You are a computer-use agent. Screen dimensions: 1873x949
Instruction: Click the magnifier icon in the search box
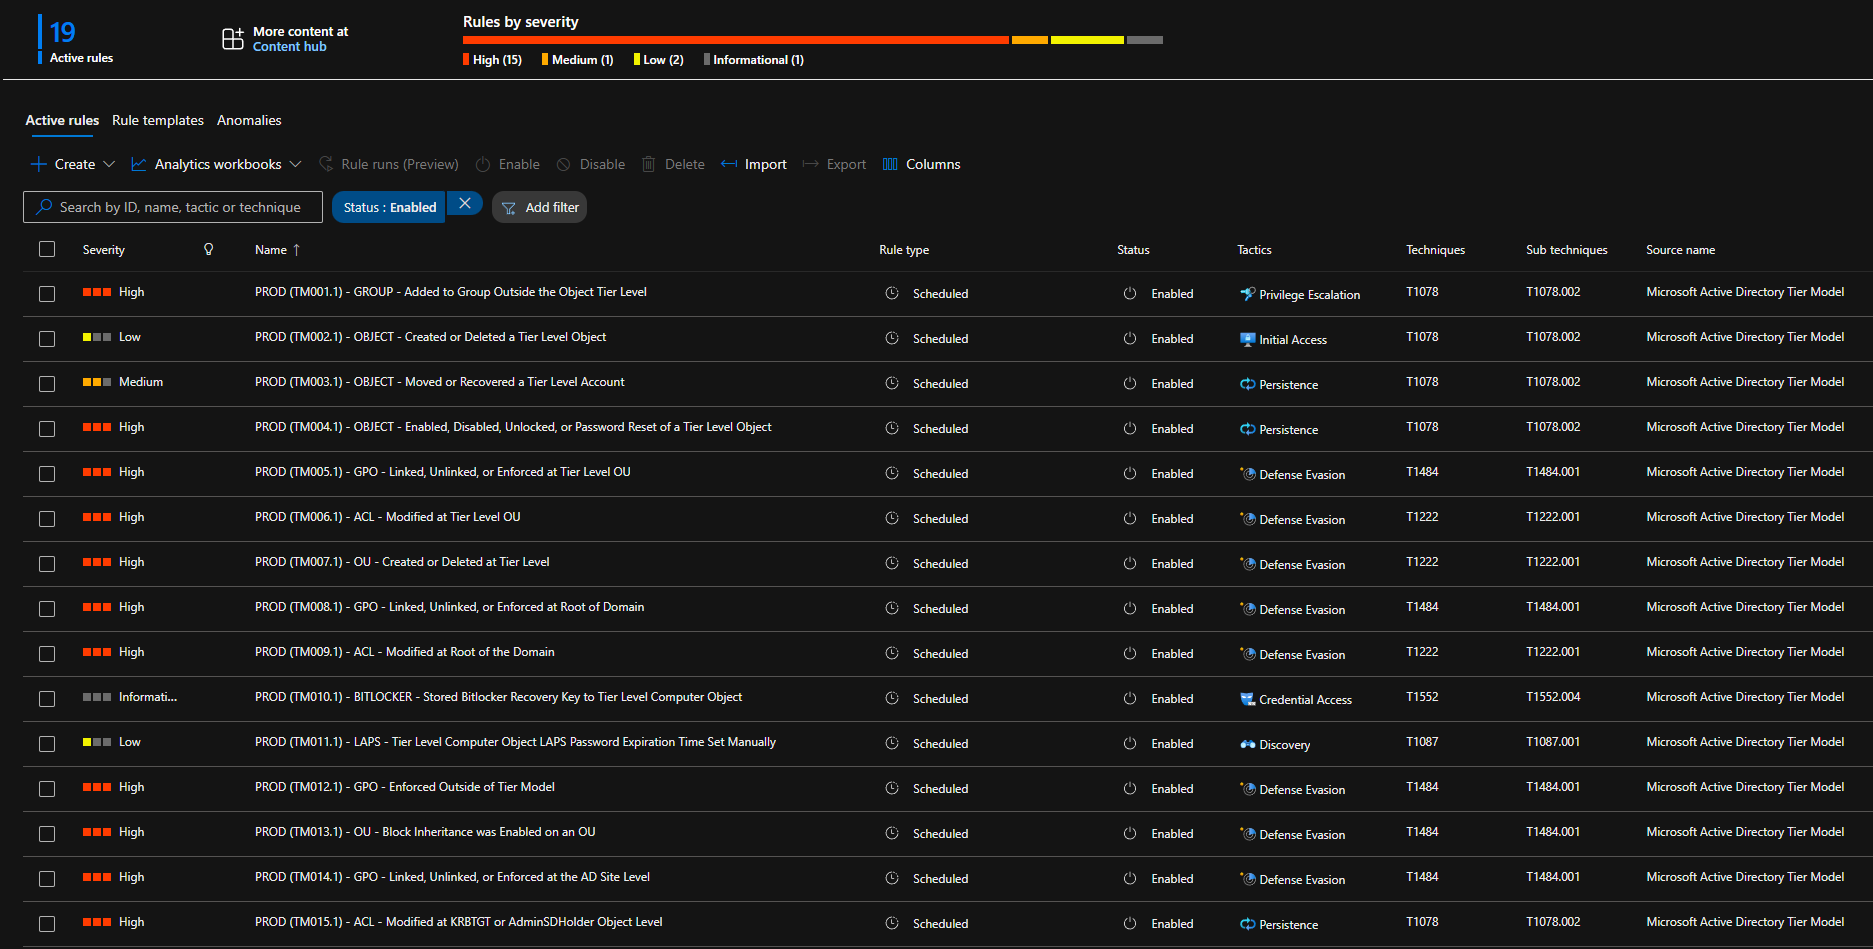[44, 207]
